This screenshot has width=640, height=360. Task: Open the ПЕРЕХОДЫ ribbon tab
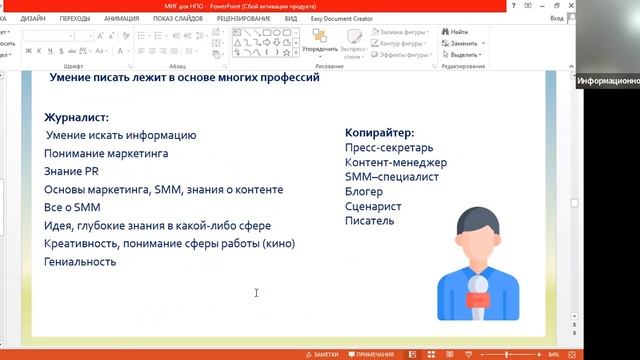tap(75, 19)
